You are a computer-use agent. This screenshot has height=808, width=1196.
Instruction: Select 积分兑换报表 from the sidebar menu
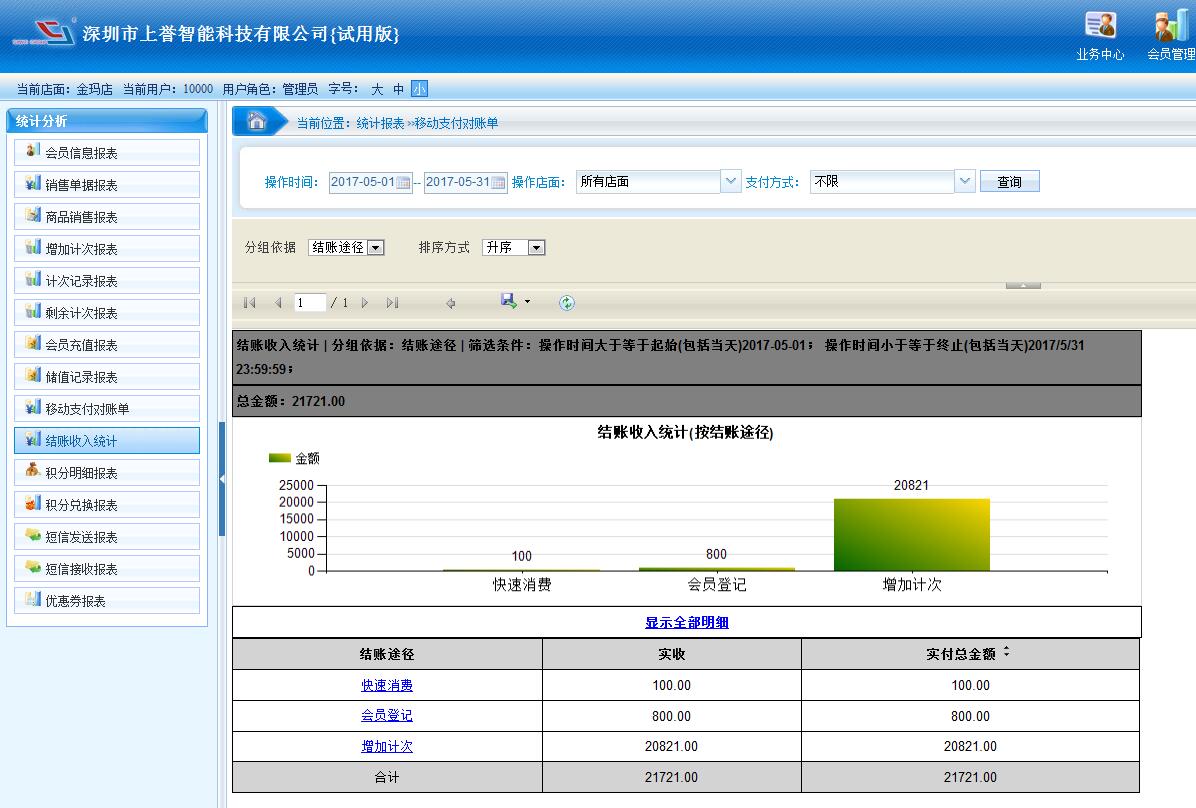point(107,505)
